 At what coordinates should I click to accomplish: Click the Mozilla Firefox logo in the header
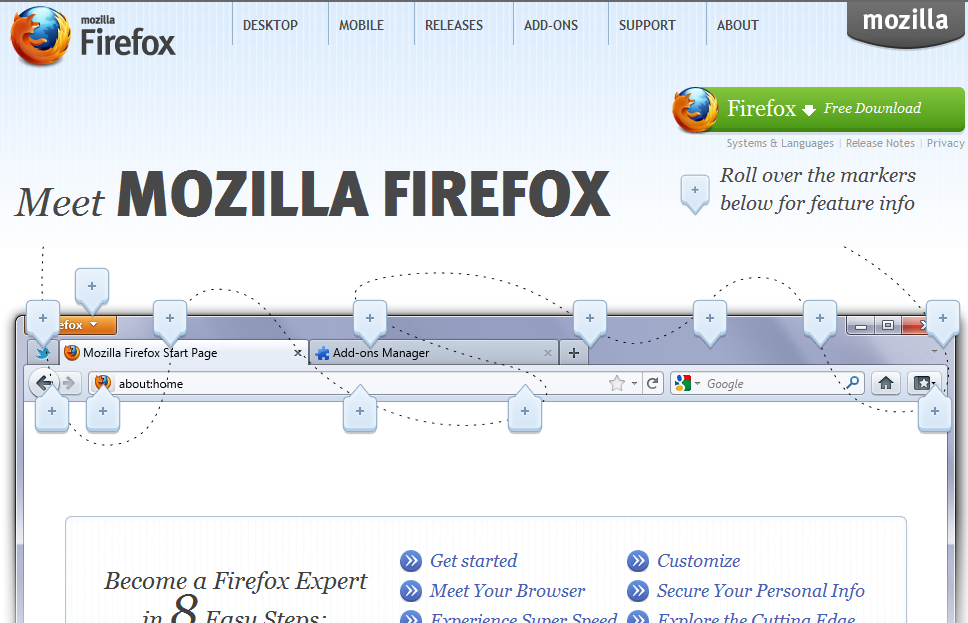coord(93,36)
